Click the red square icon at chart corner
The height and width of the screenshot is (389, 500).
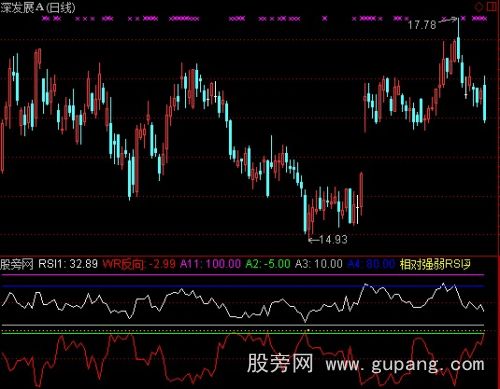tap(493, 6)
